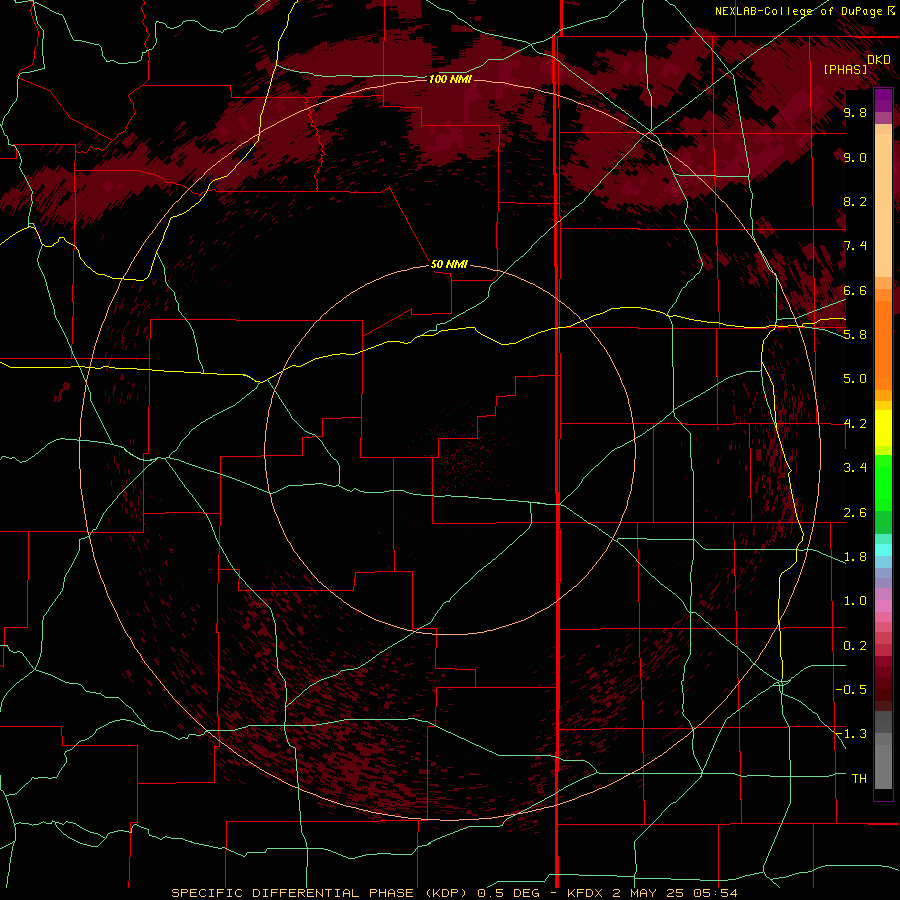Click the 7.4 legend value
This screenshot has height=900, width=900.
pyautogui.click(x=855, y=246)
